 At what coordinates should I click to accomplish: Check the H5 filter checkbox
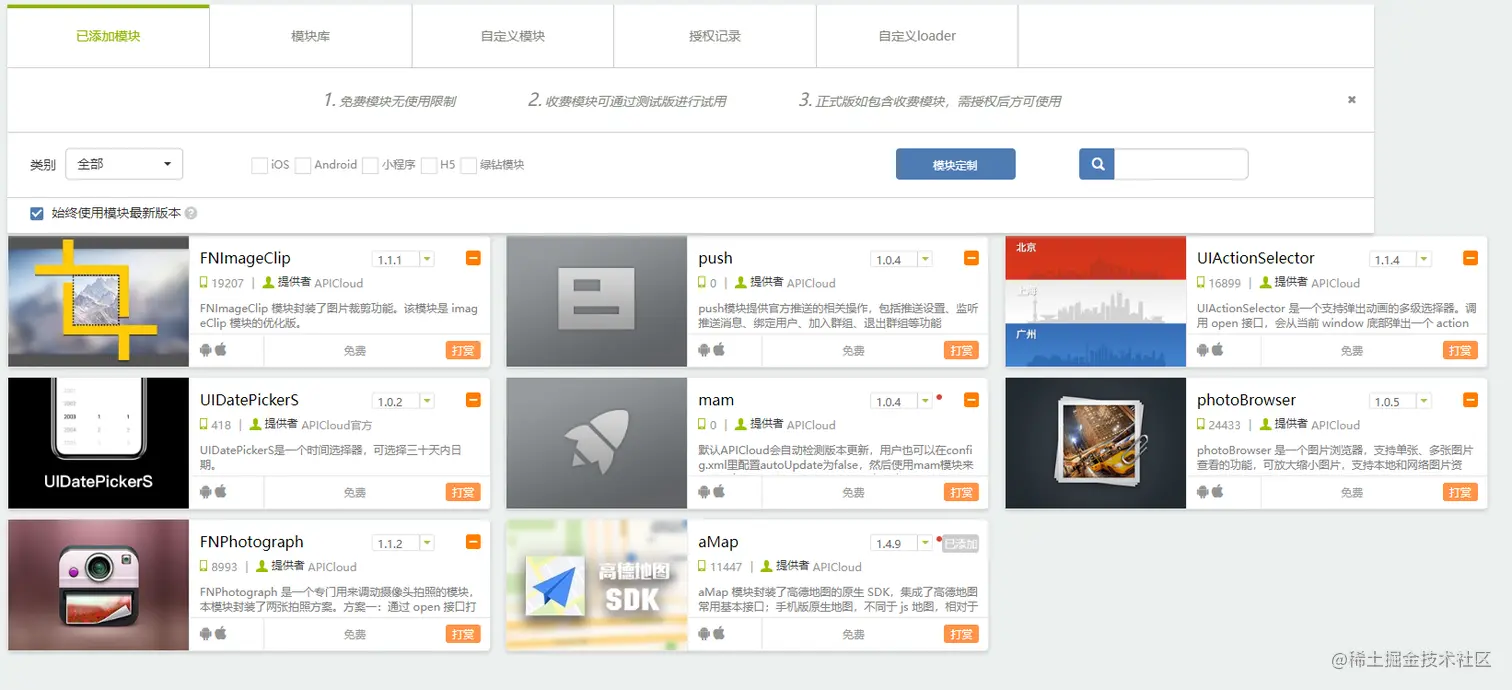point(429,165)
